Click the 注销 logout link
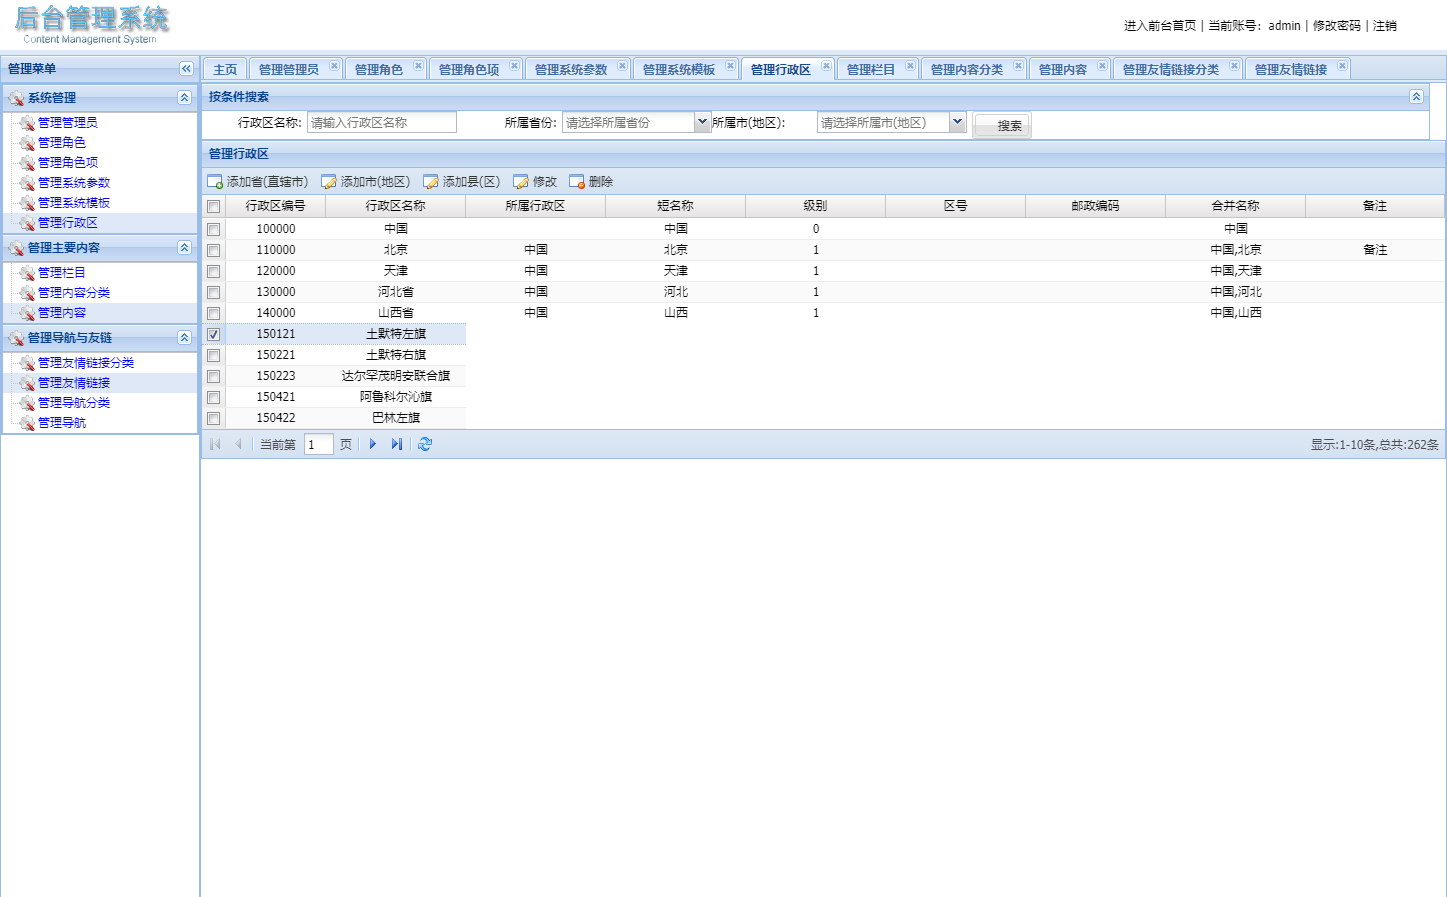This screenshot has height=897, width=1447. point(1385,25)
